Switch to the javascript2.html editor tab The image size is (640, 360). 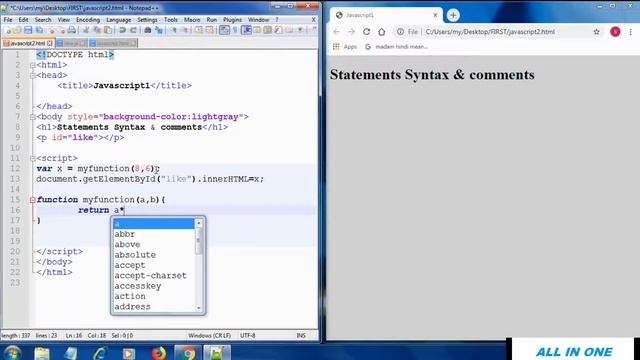(28, 43)
